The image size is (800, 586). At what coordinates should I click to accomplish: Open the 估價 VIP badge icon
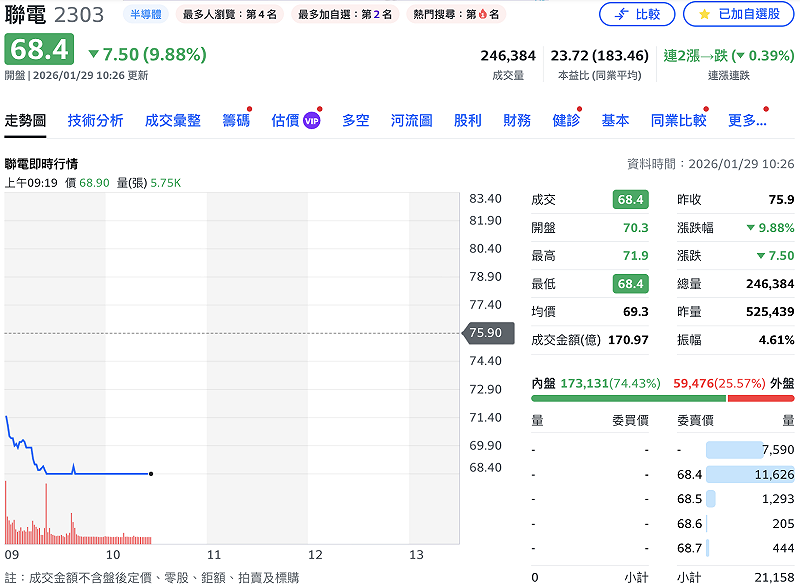click(310, 120)
